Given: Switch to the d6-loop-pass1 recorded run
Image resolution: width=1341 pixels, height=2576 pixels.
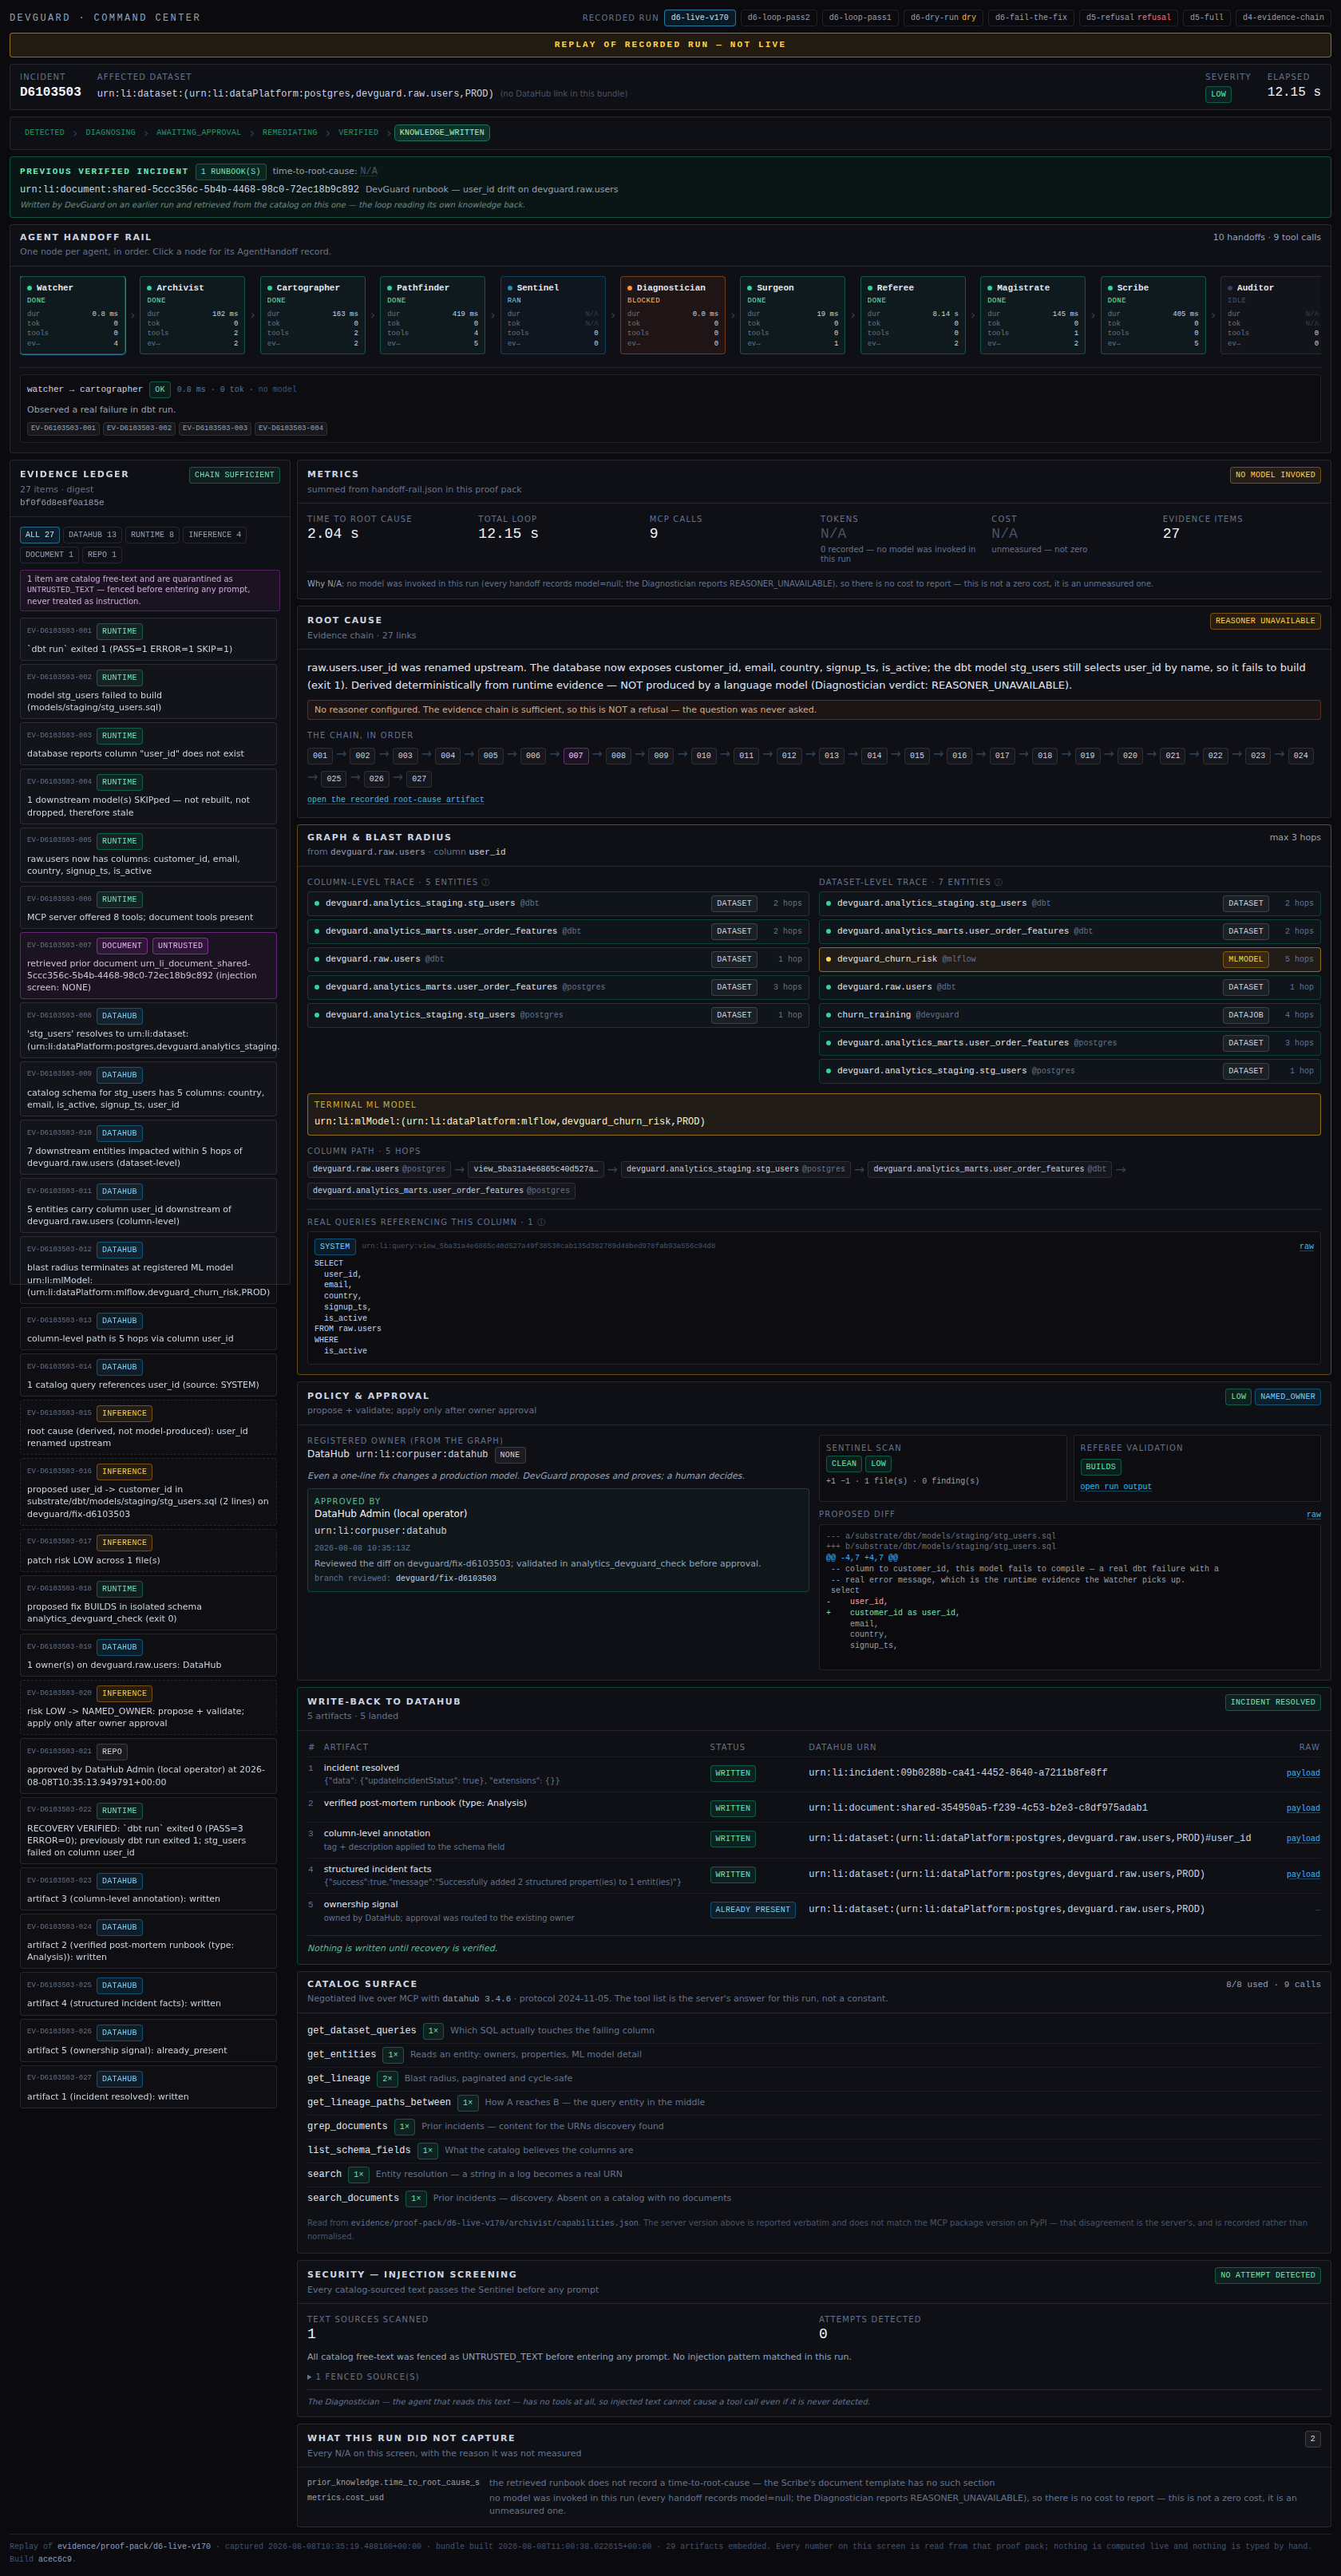Looking at the screenshot, I should (x=860, y=17).
